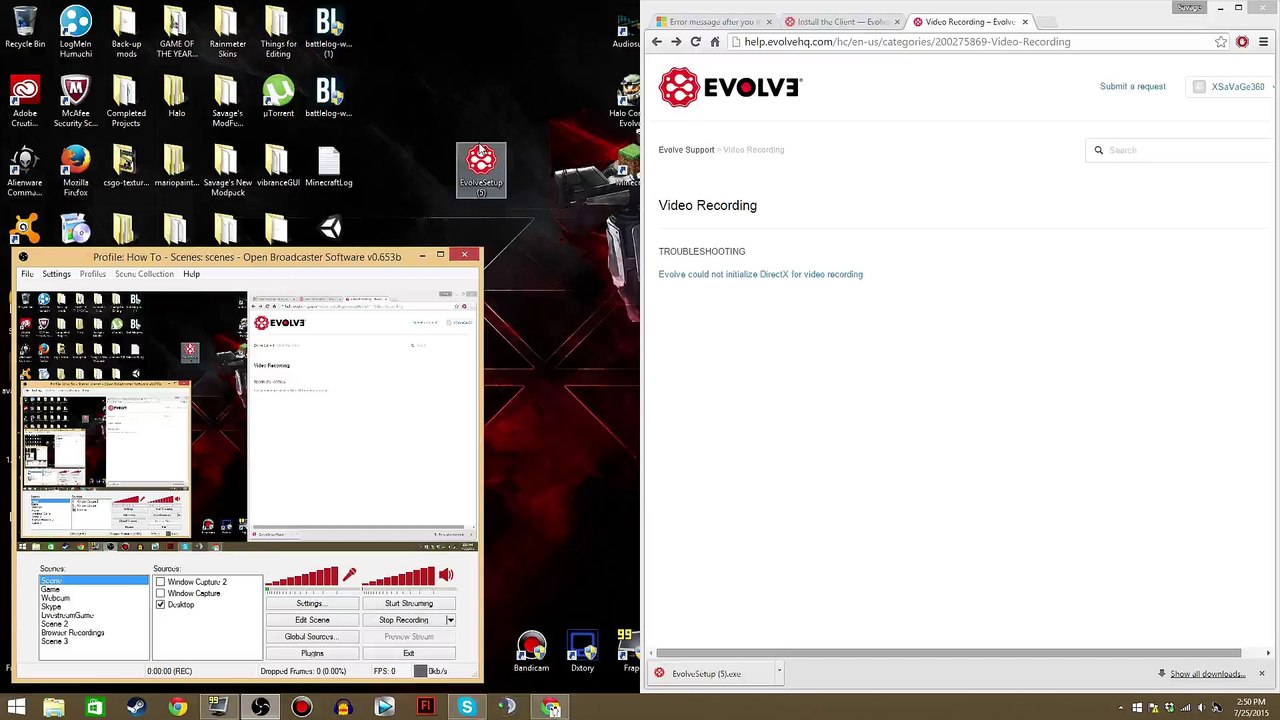Open the Profiles menu in OBS
The width and height of the screenshot is (1280, 720).
[93, 274]
